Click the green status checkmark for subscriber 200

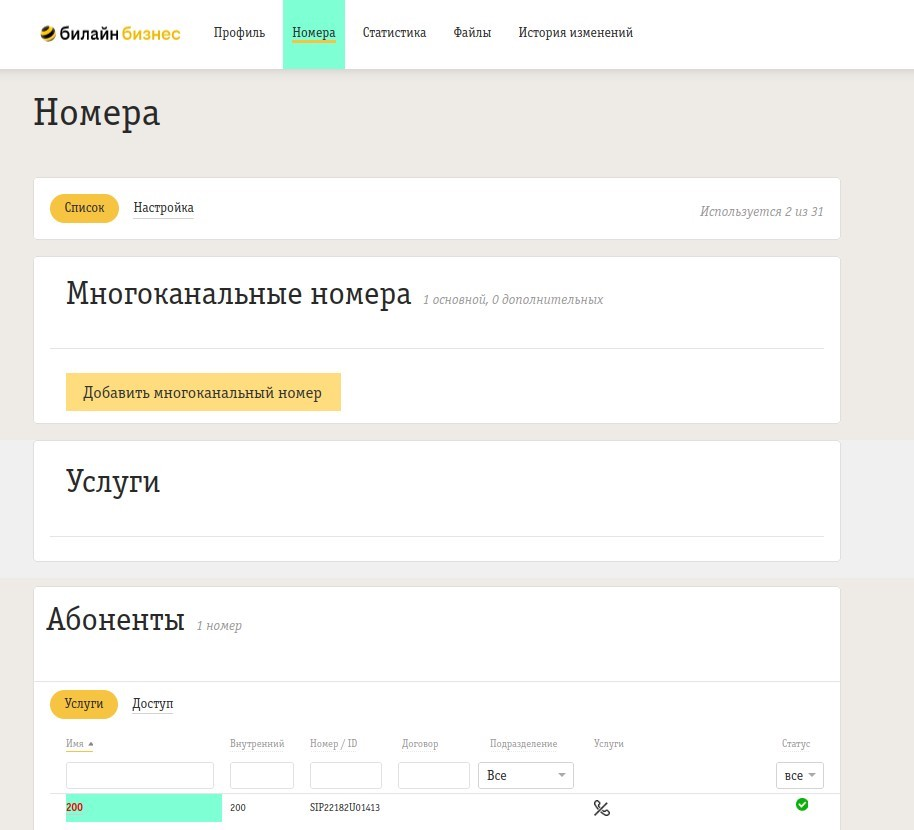point(802,804)
